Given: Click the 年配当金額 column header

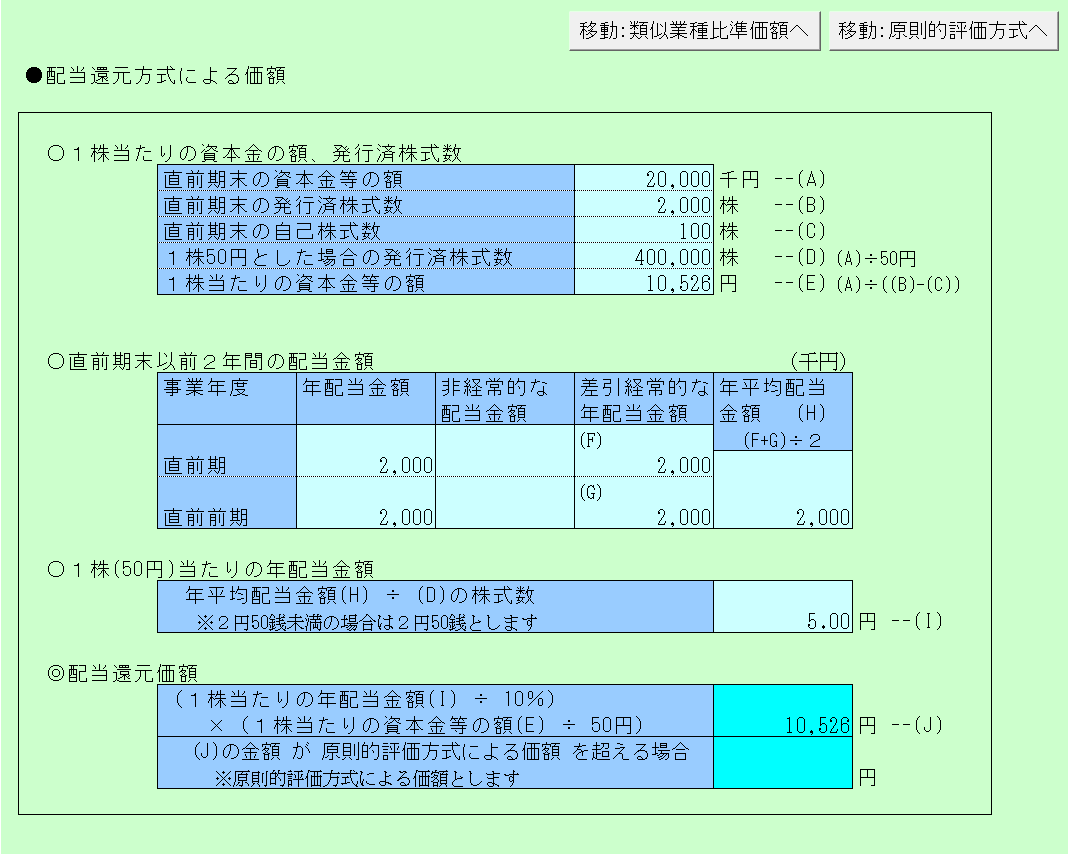Looking at the screenshot, I should point(366,399).
